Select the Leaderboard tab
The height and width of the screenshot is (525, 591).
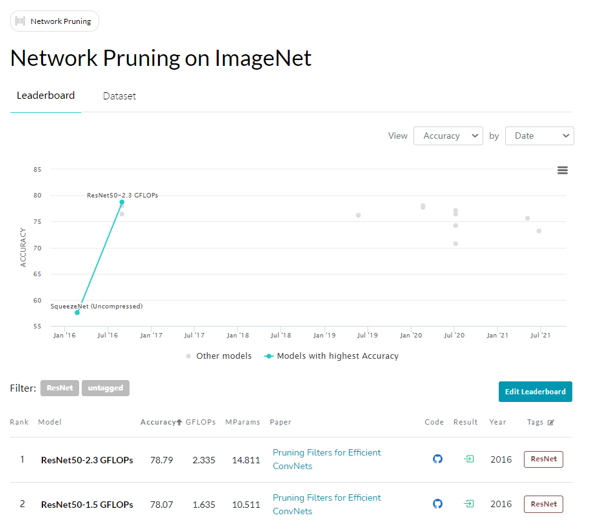point(46,95)
